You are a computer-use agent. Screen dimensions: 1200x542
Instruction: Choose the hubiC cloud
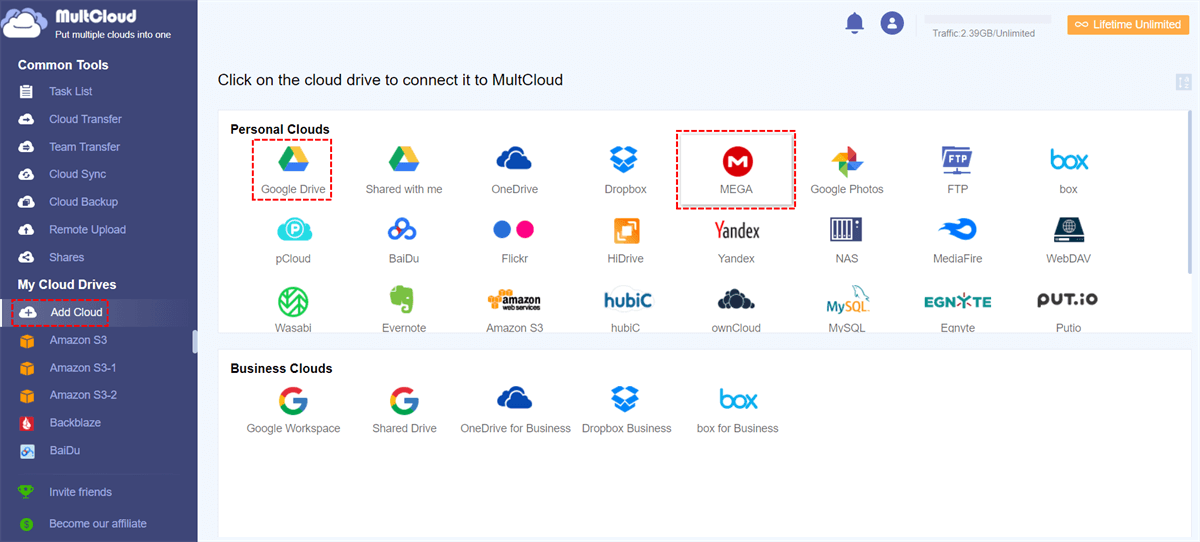626,309
